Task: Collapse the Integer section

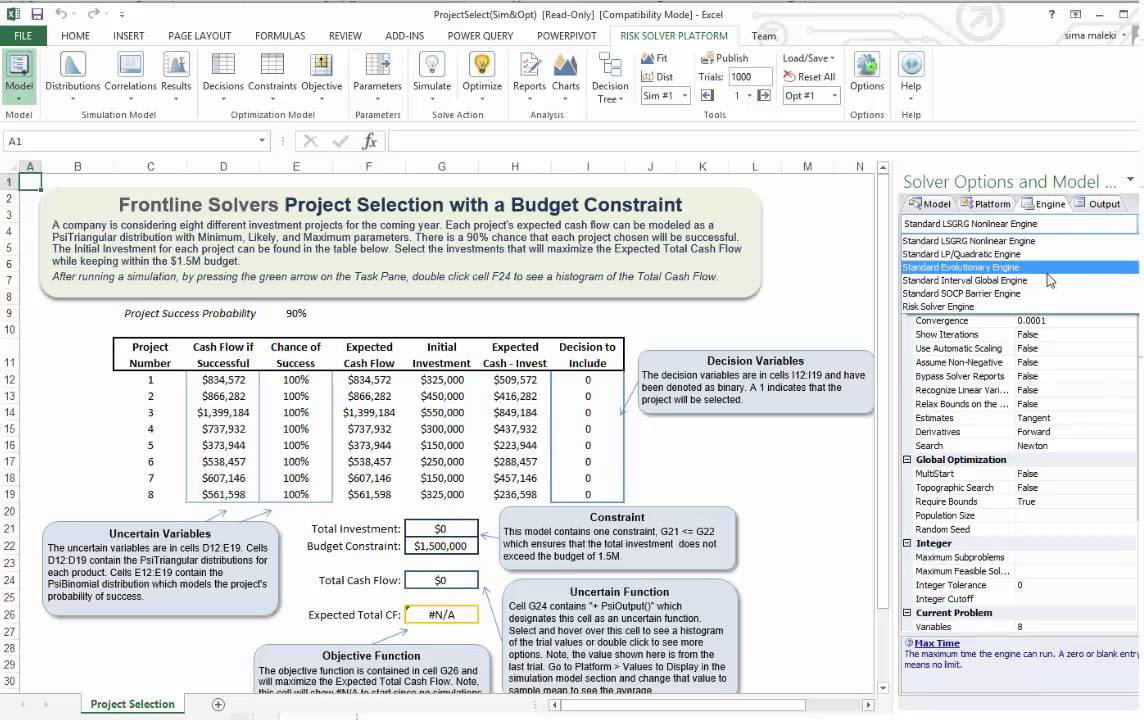Action: (907, 543)
